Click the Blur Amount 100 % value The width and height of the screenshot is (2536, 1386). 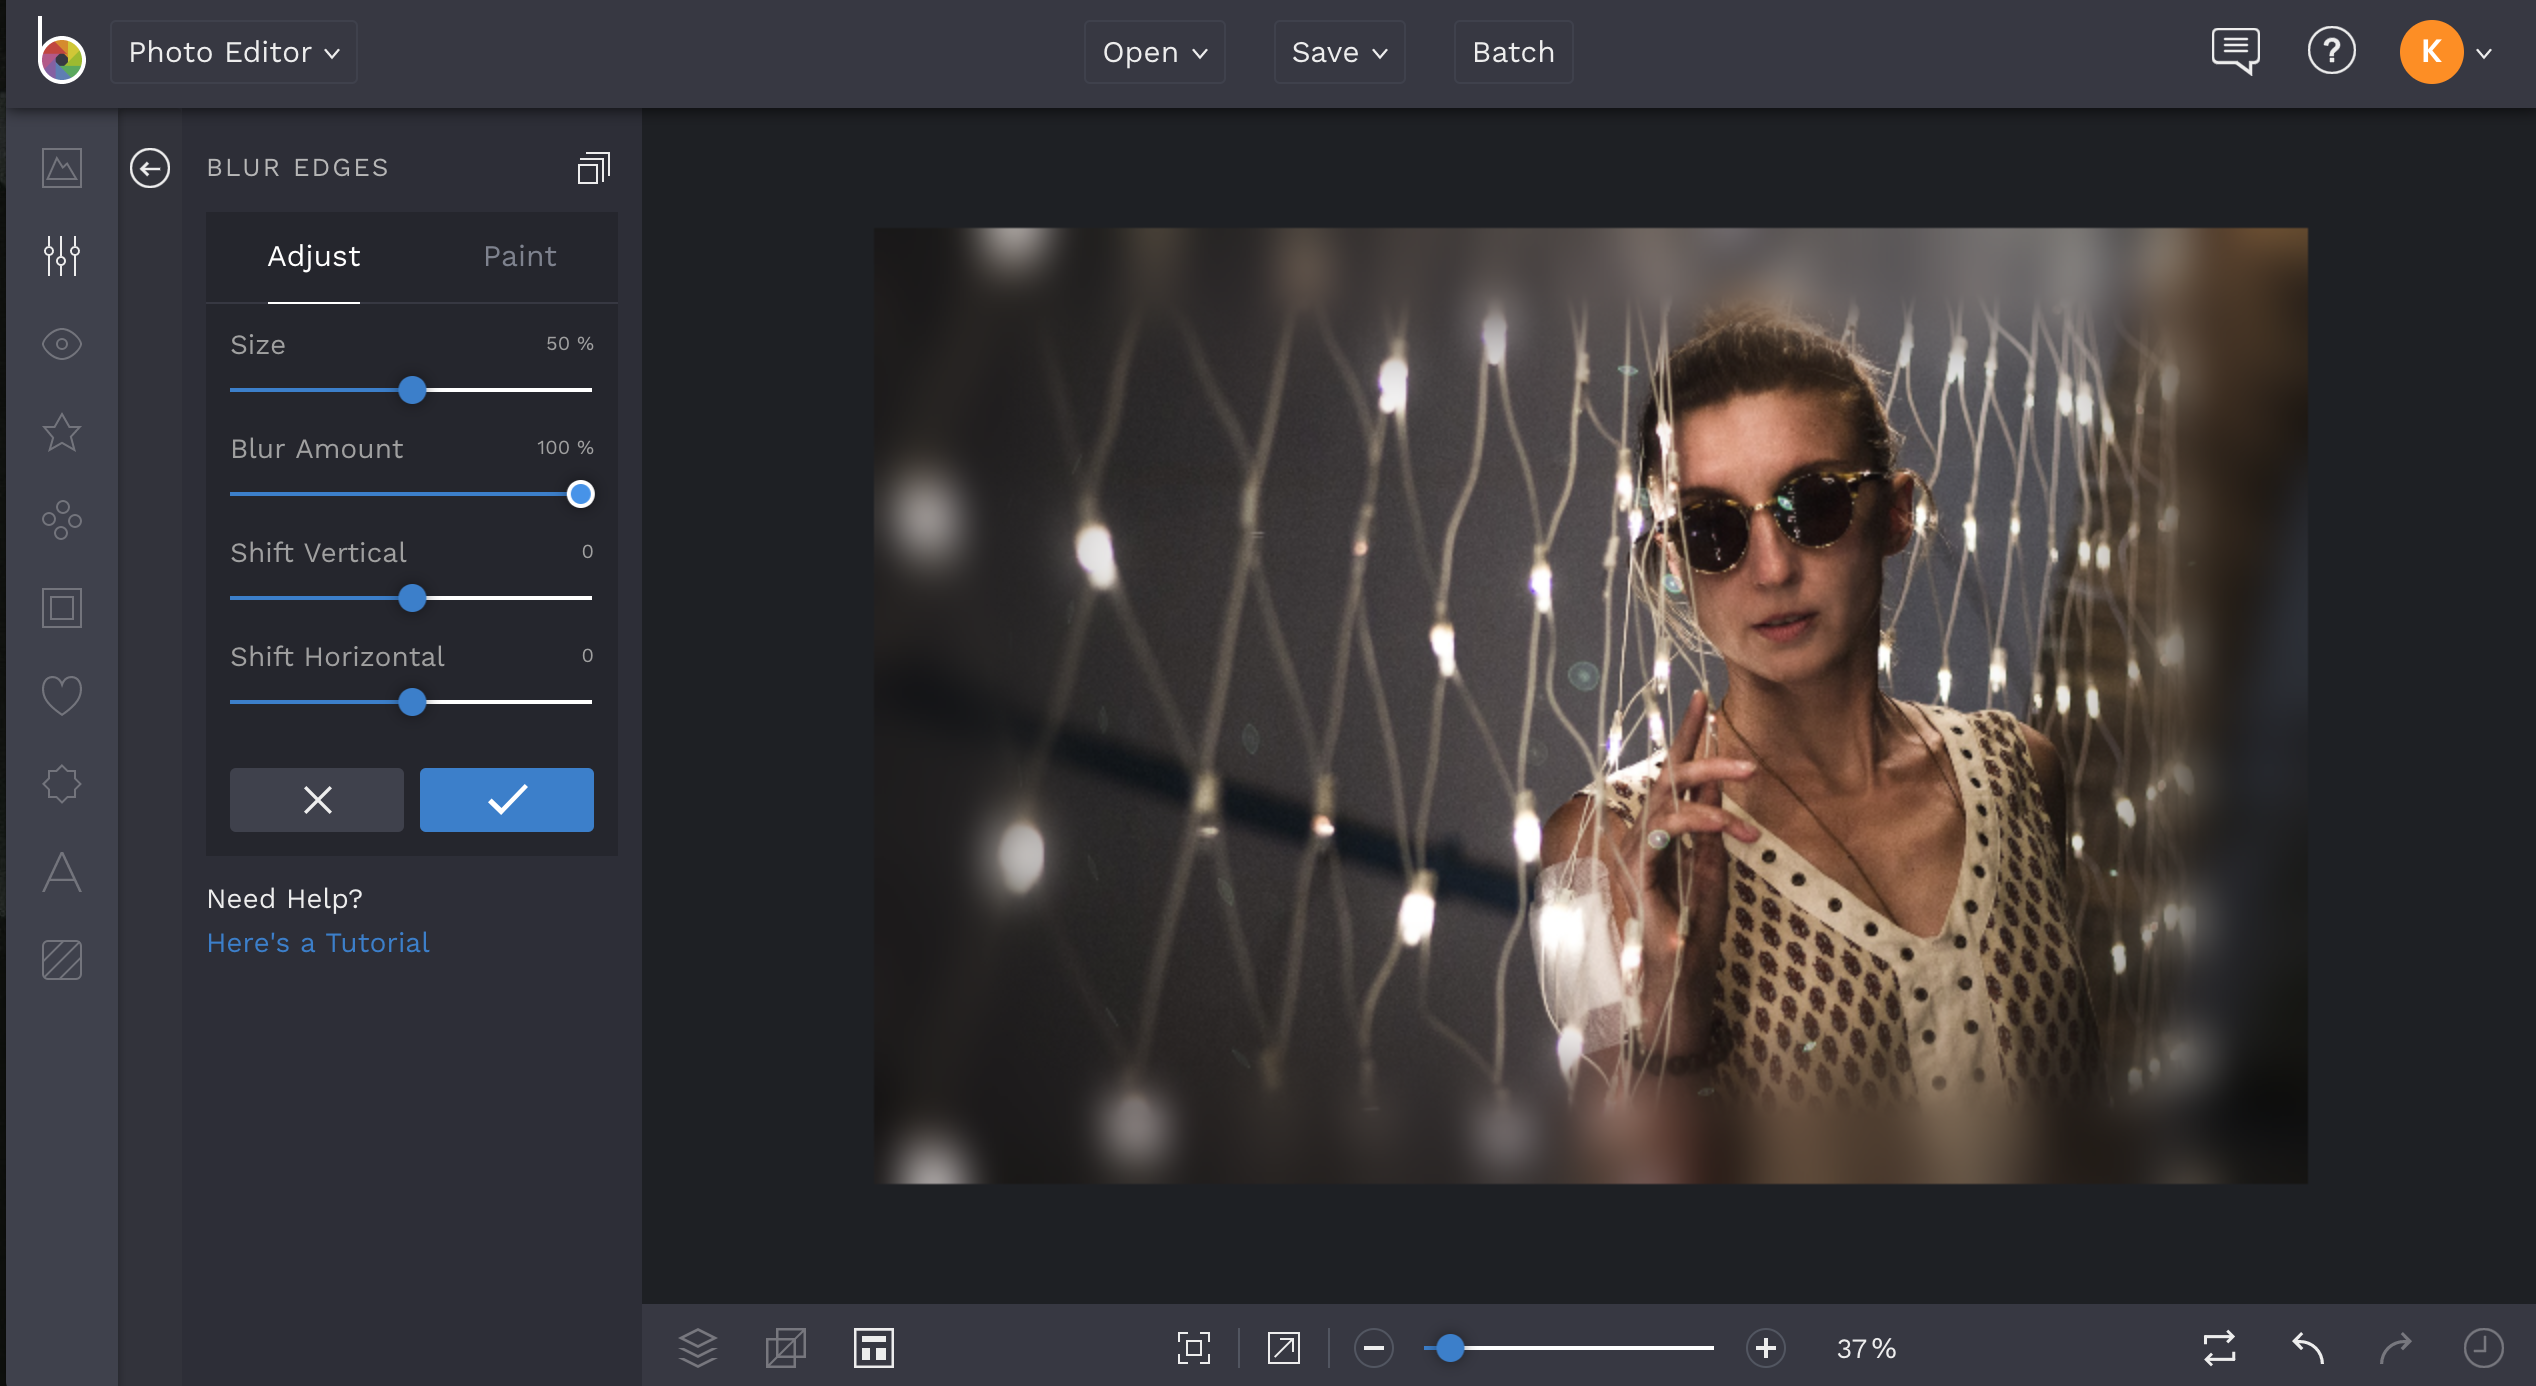pyautogui.click(x=565, y=448)
